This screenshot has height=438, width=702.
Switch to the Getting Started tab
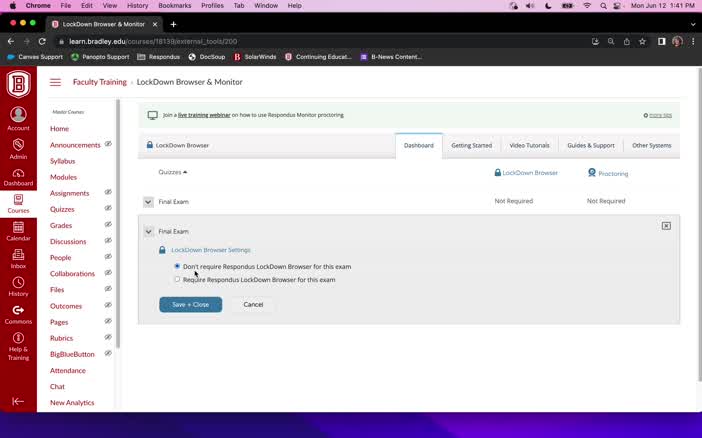click(471, 145)
